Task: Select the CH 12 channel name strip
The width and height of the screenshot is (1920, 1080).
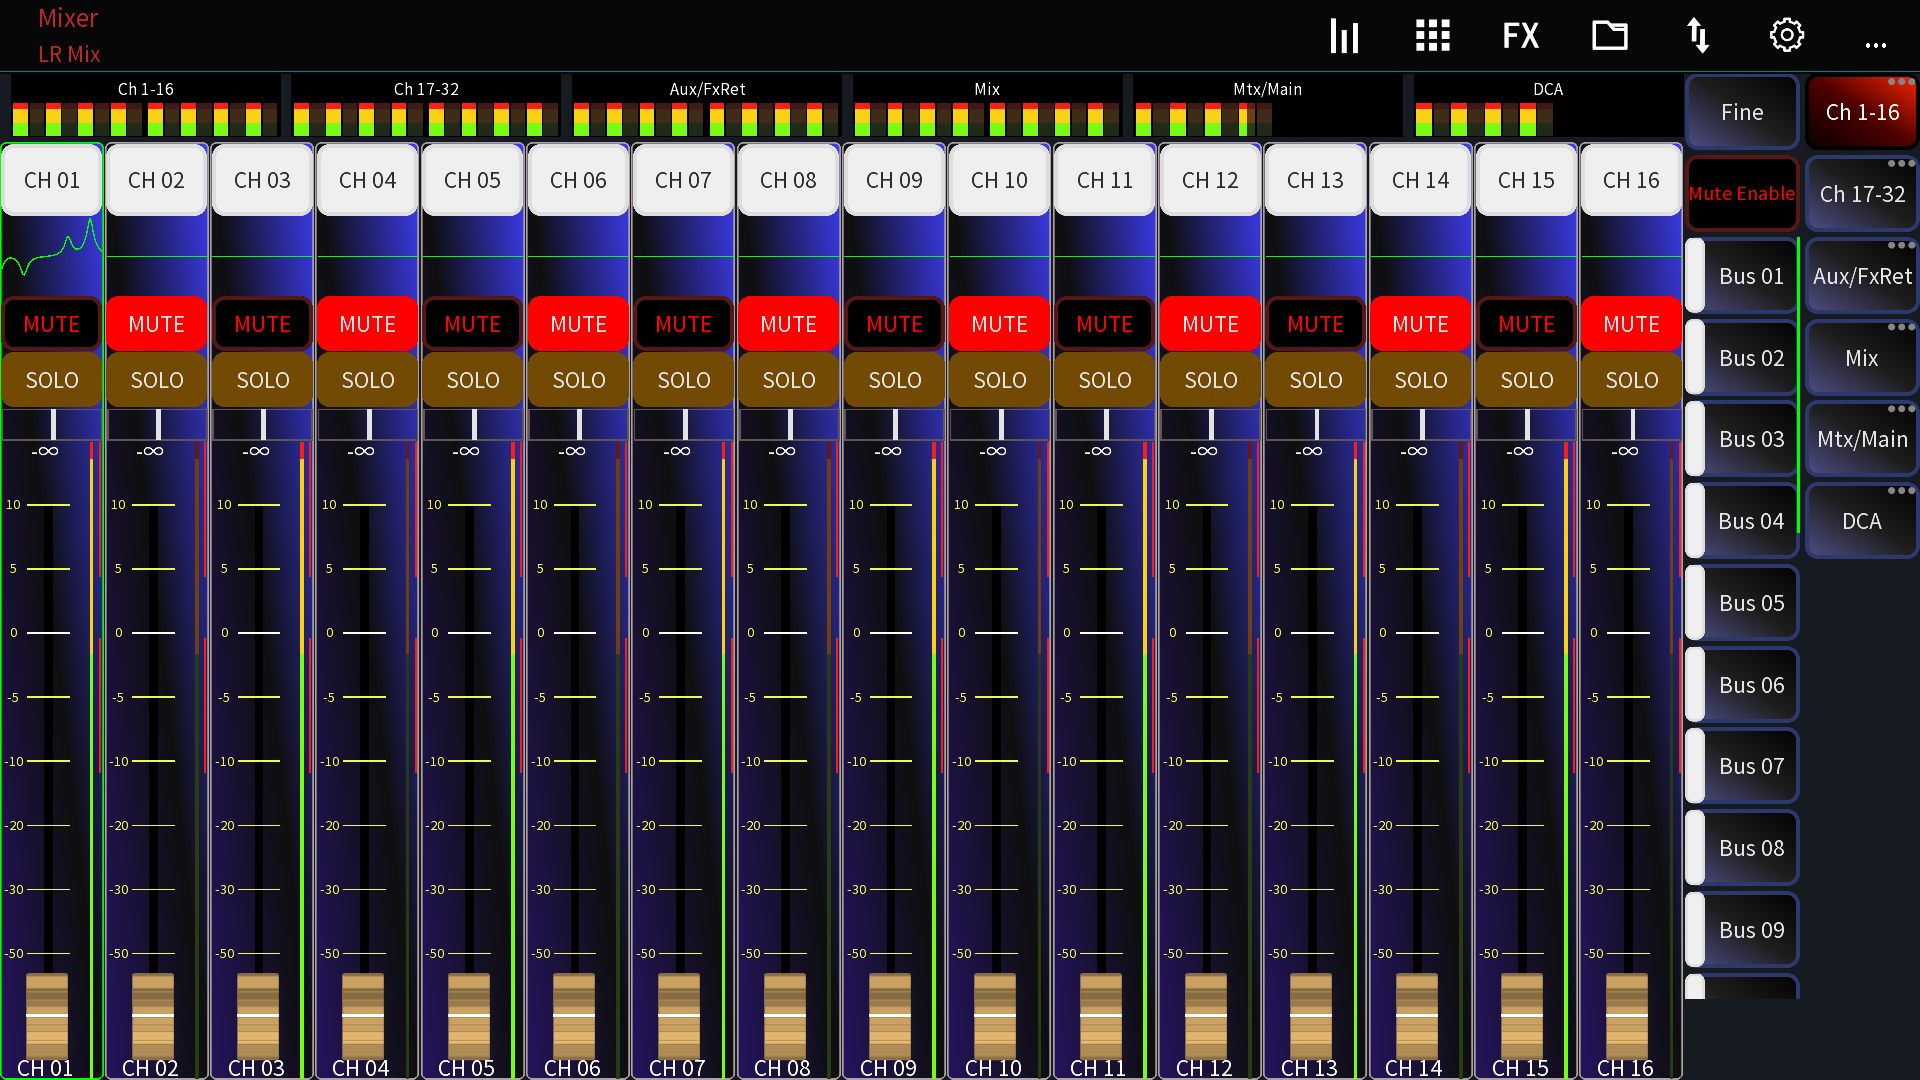Action: pyautogui.click(x=1209, y=180)
